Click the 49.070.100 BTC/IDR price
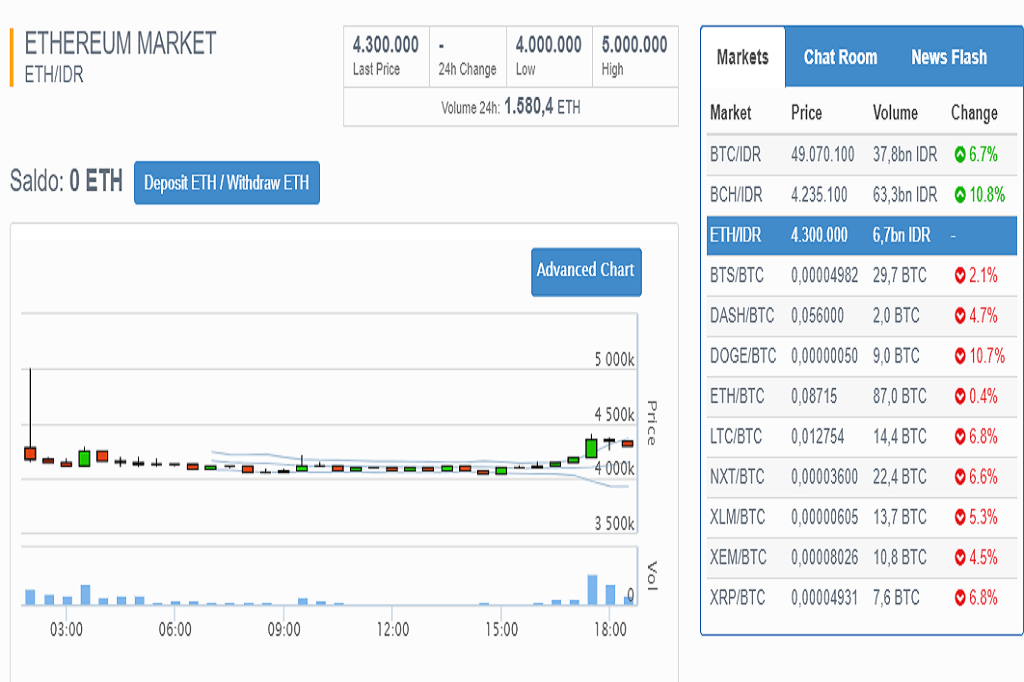The image size is (1024, 682). [823, 155]
